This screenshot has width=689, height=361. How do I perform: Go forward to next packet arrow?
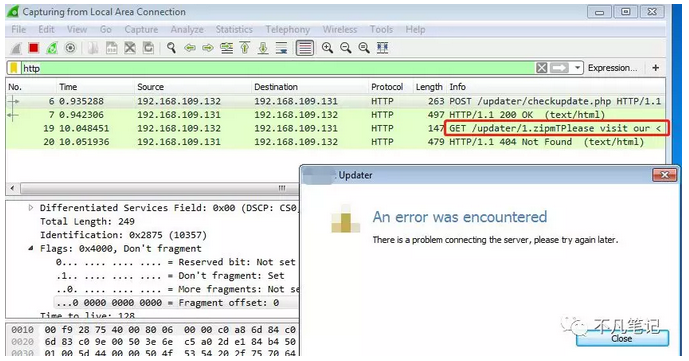[208, 48]
